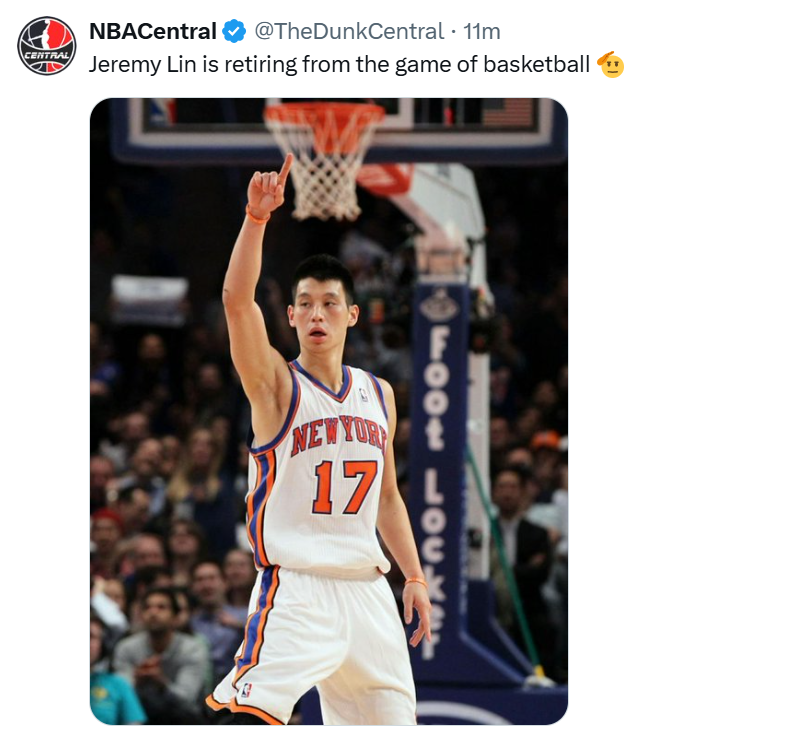Image resolution: width=798 pixels, height=732 pixels.
Task: Open the attached basketball photo
Action: (328, 411)
